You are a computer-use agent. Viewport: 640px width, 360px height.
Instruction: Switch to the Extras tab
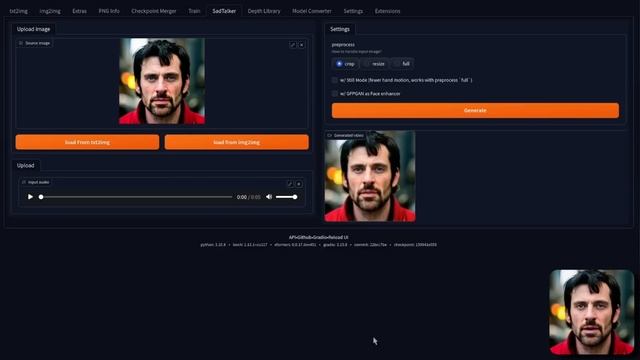pos(80,11)
